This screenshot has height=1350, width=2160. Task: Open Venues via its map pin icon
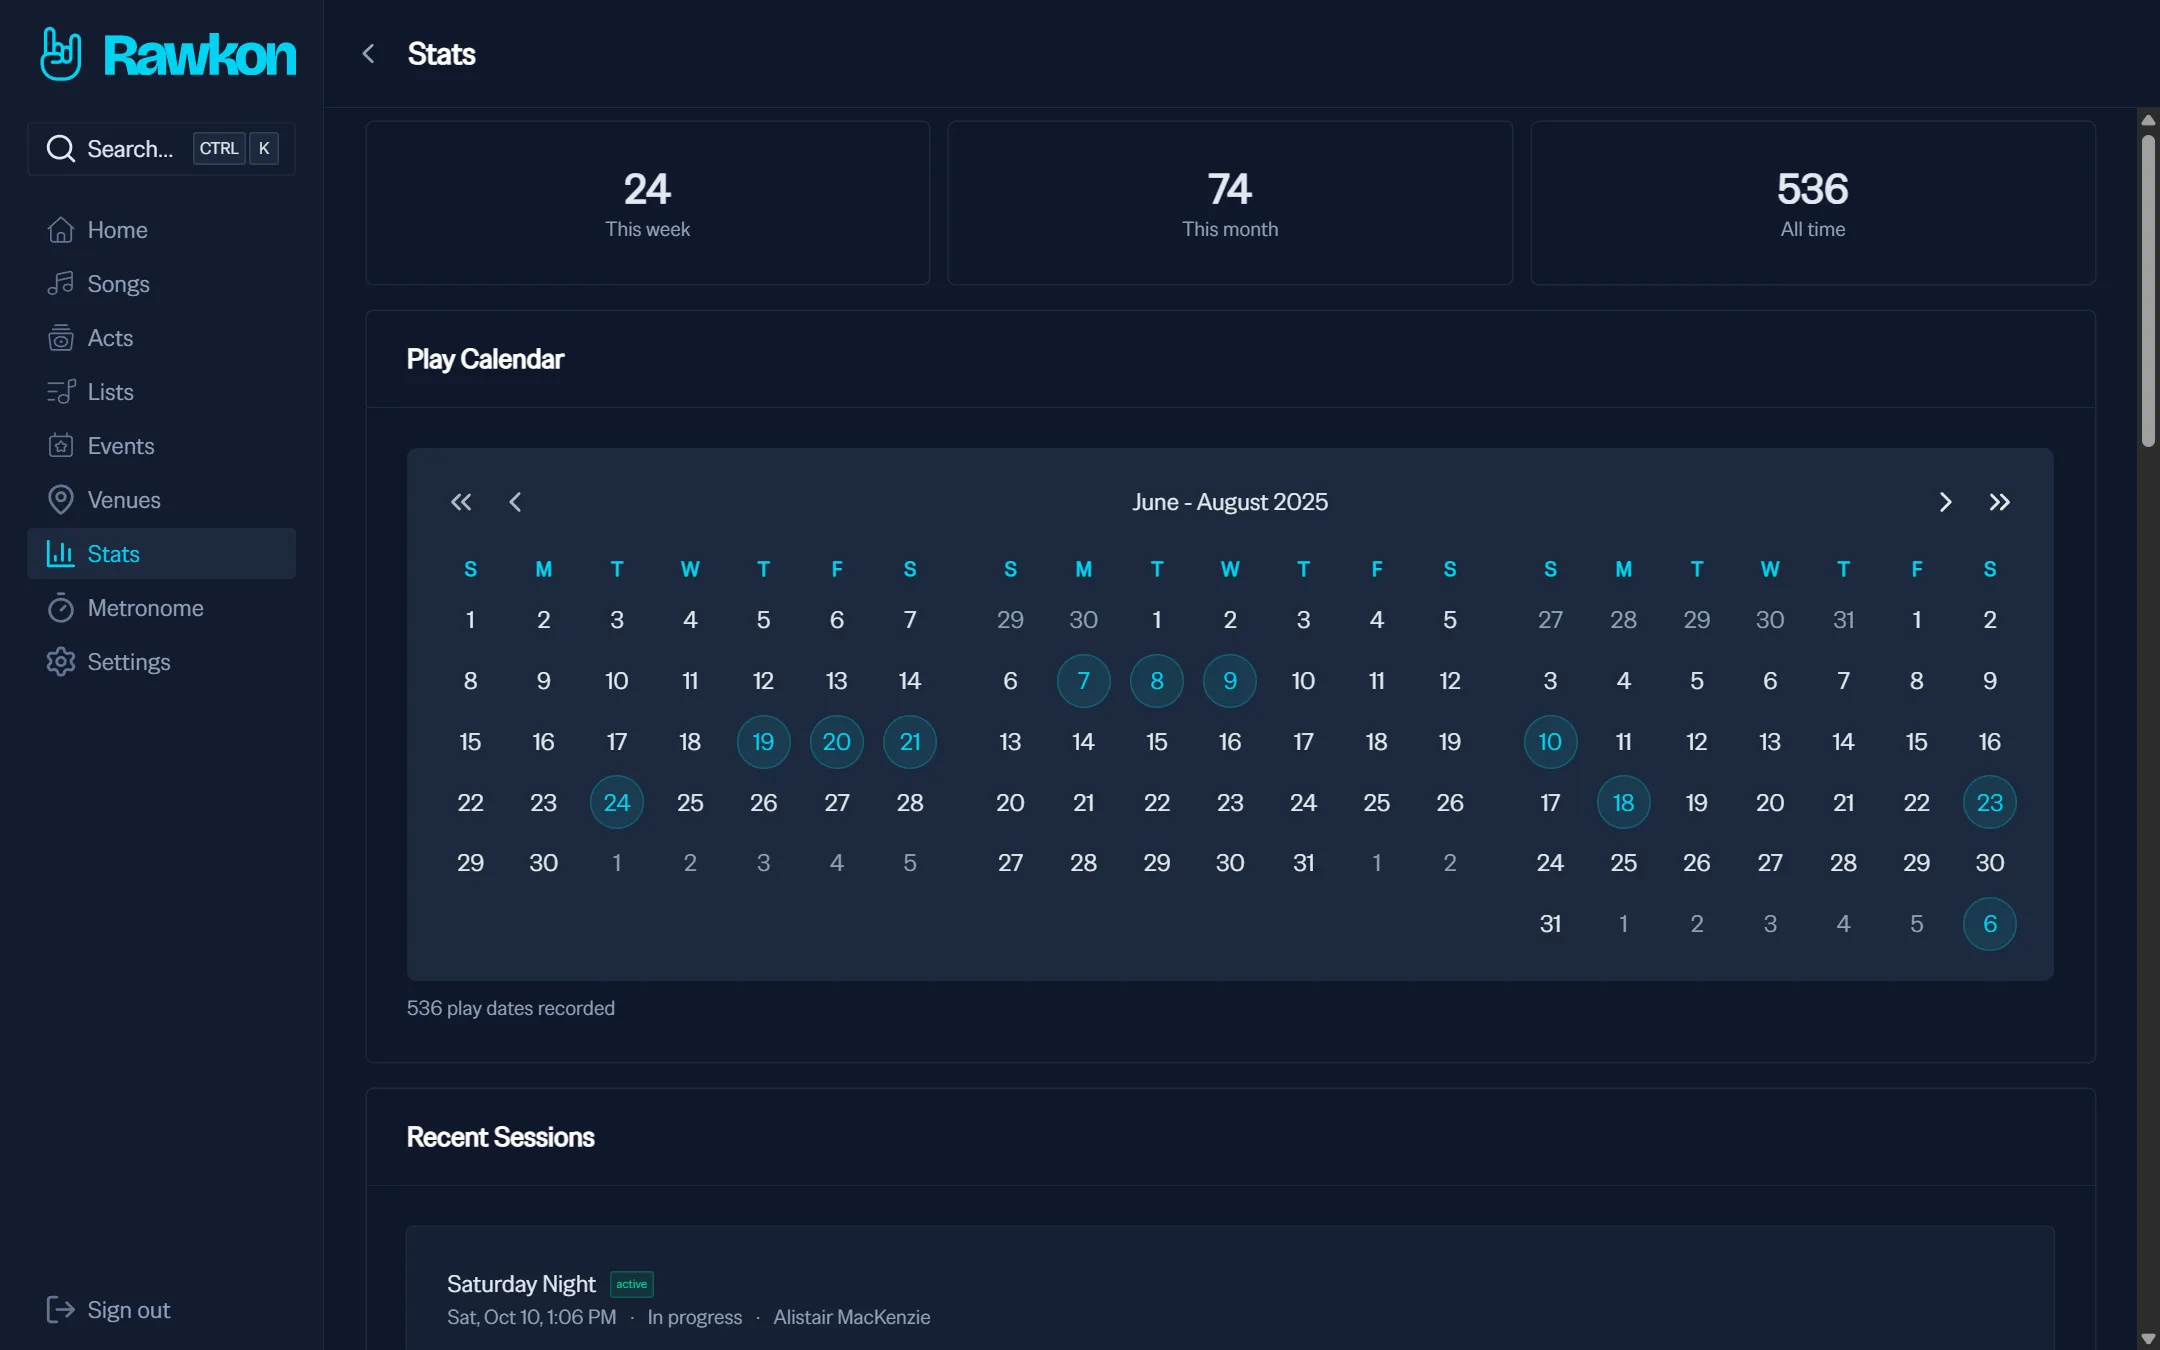pos(61,500)
